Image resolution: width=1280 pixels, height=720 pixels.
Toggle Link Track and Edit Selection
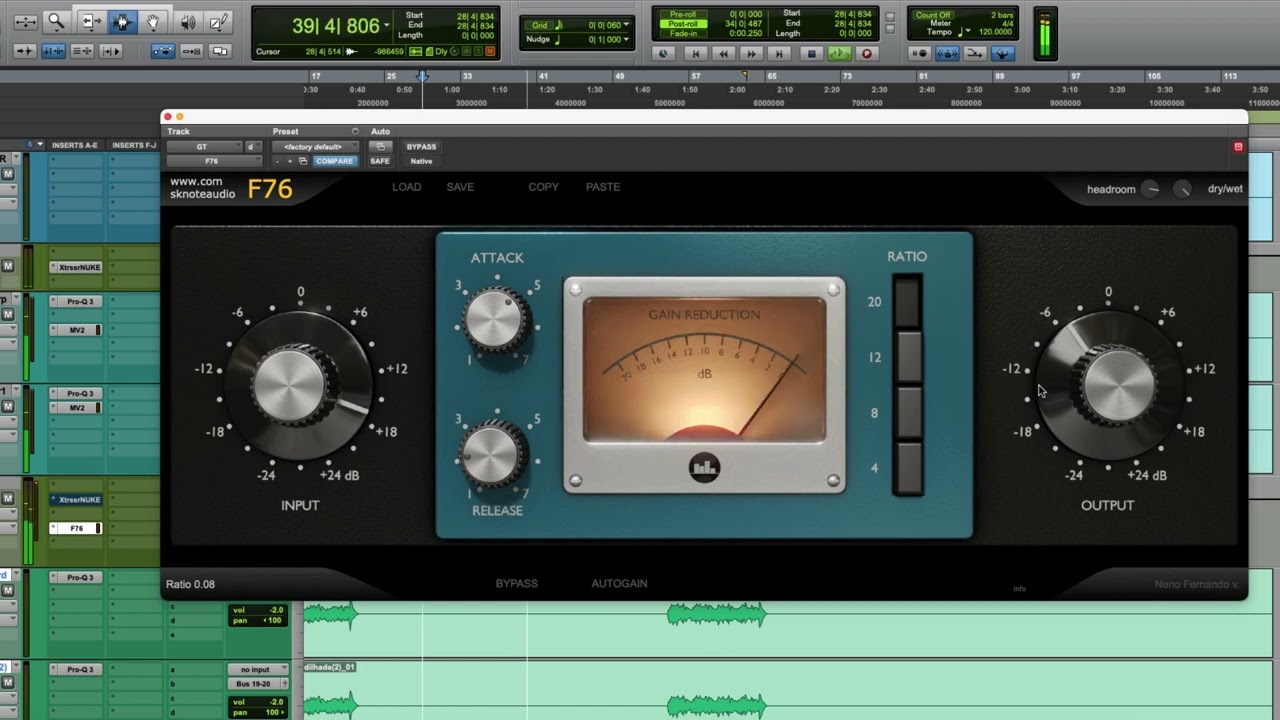pyautogui.click(x=82, y=51)
